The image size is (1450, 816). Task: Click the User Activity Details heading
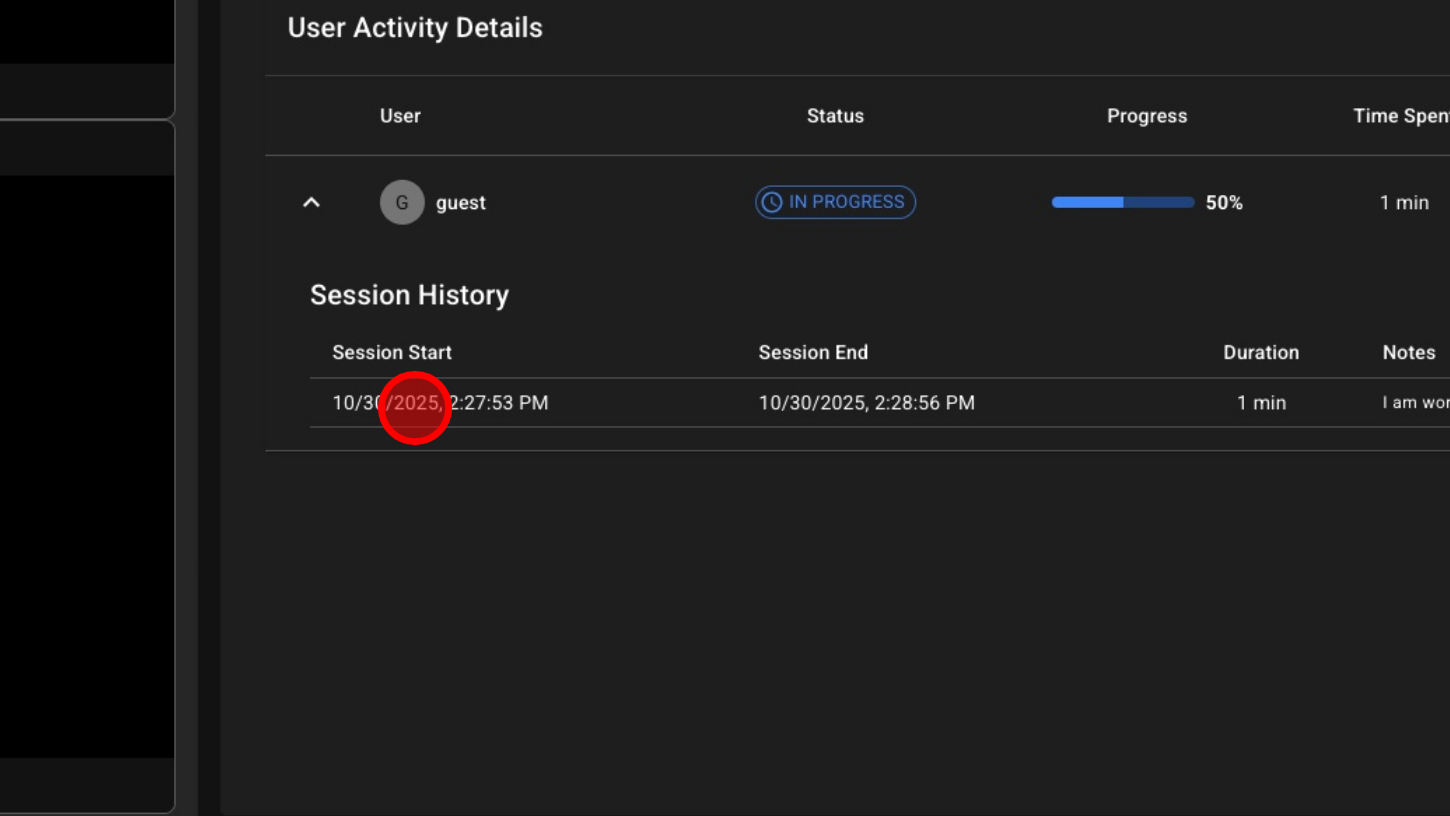coord(415,28)
